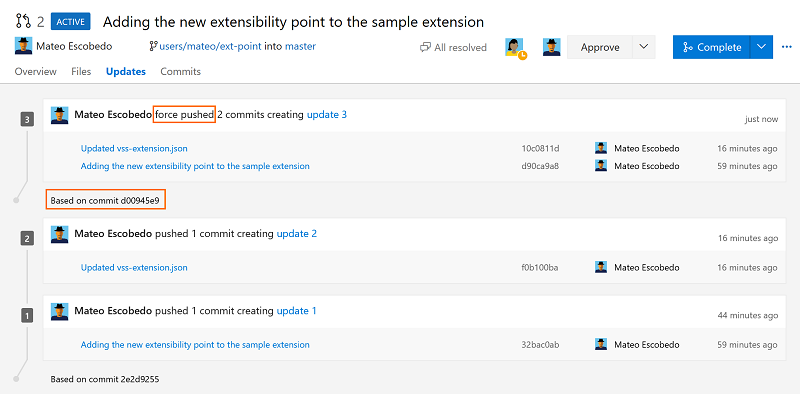
Task: Click the reviewer avatar with clock badge
Action: [x=515, y=48]
